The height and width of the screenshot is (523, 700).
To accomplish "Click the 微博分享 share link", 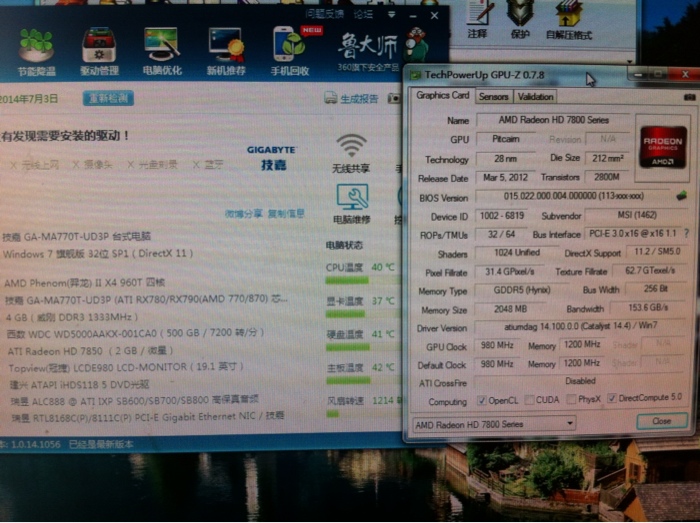I will coord(243,214).
